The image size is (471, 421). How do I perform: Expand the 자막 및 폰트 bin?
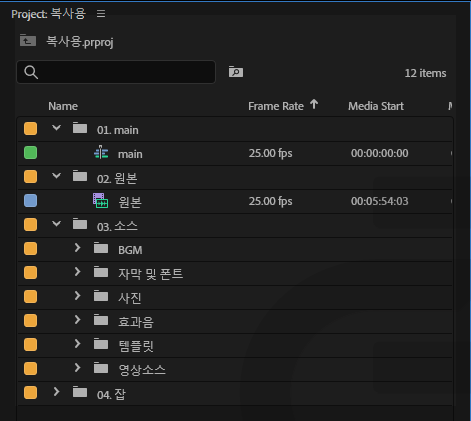click(x=77, y=272)
